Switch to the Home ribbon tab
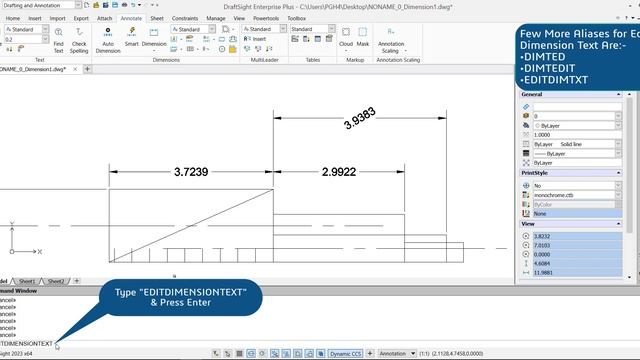 point(13,18)
